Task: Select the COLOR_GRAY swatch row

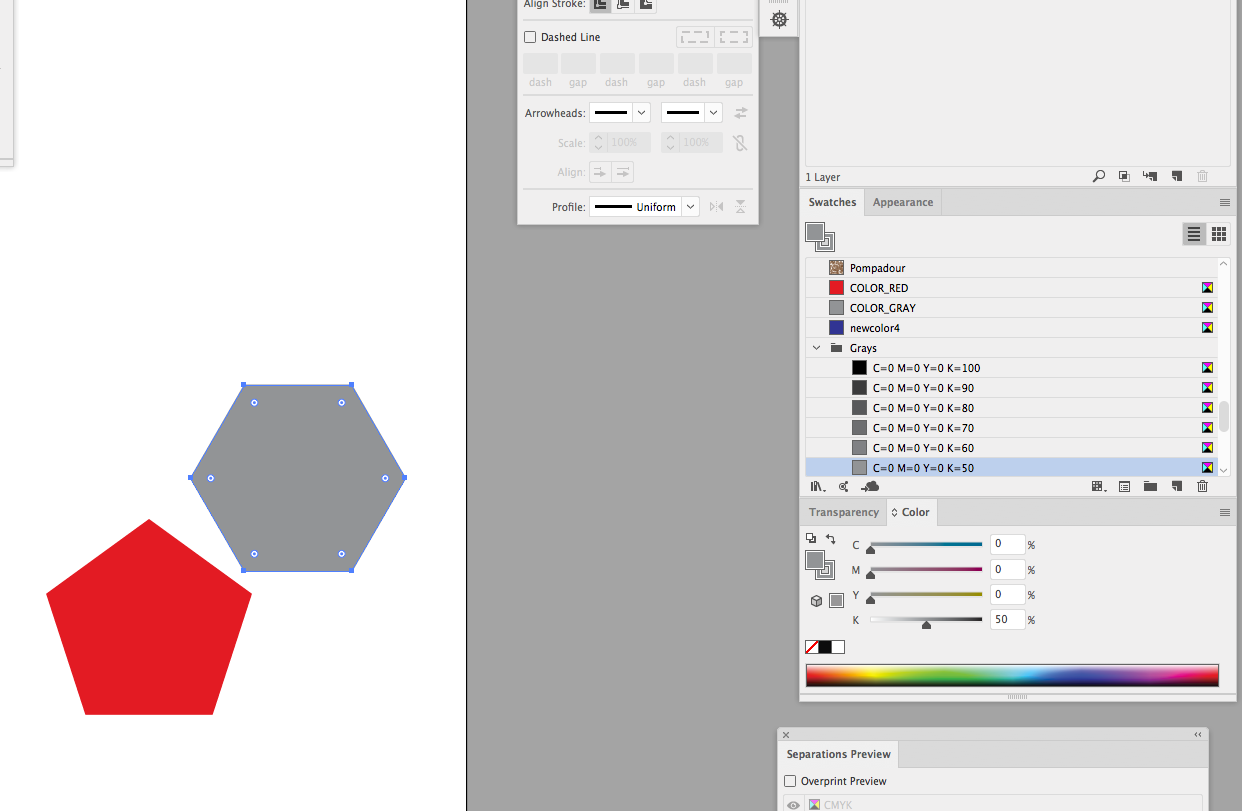Action: 1011,308
